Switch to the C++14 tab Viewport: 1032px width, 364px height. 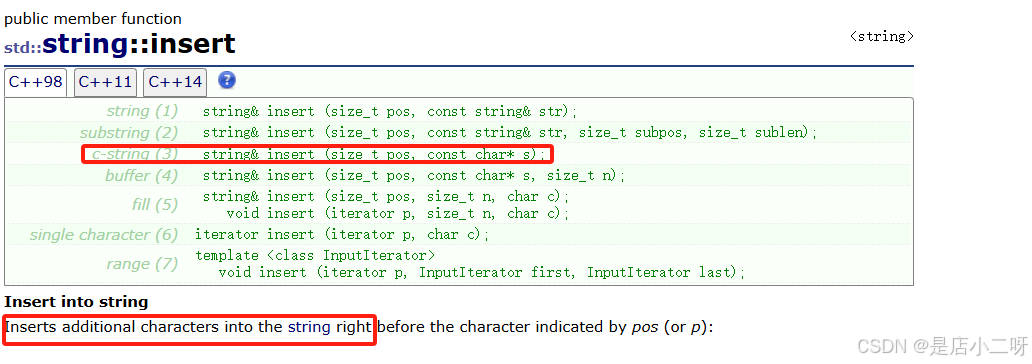click(175, 82)
